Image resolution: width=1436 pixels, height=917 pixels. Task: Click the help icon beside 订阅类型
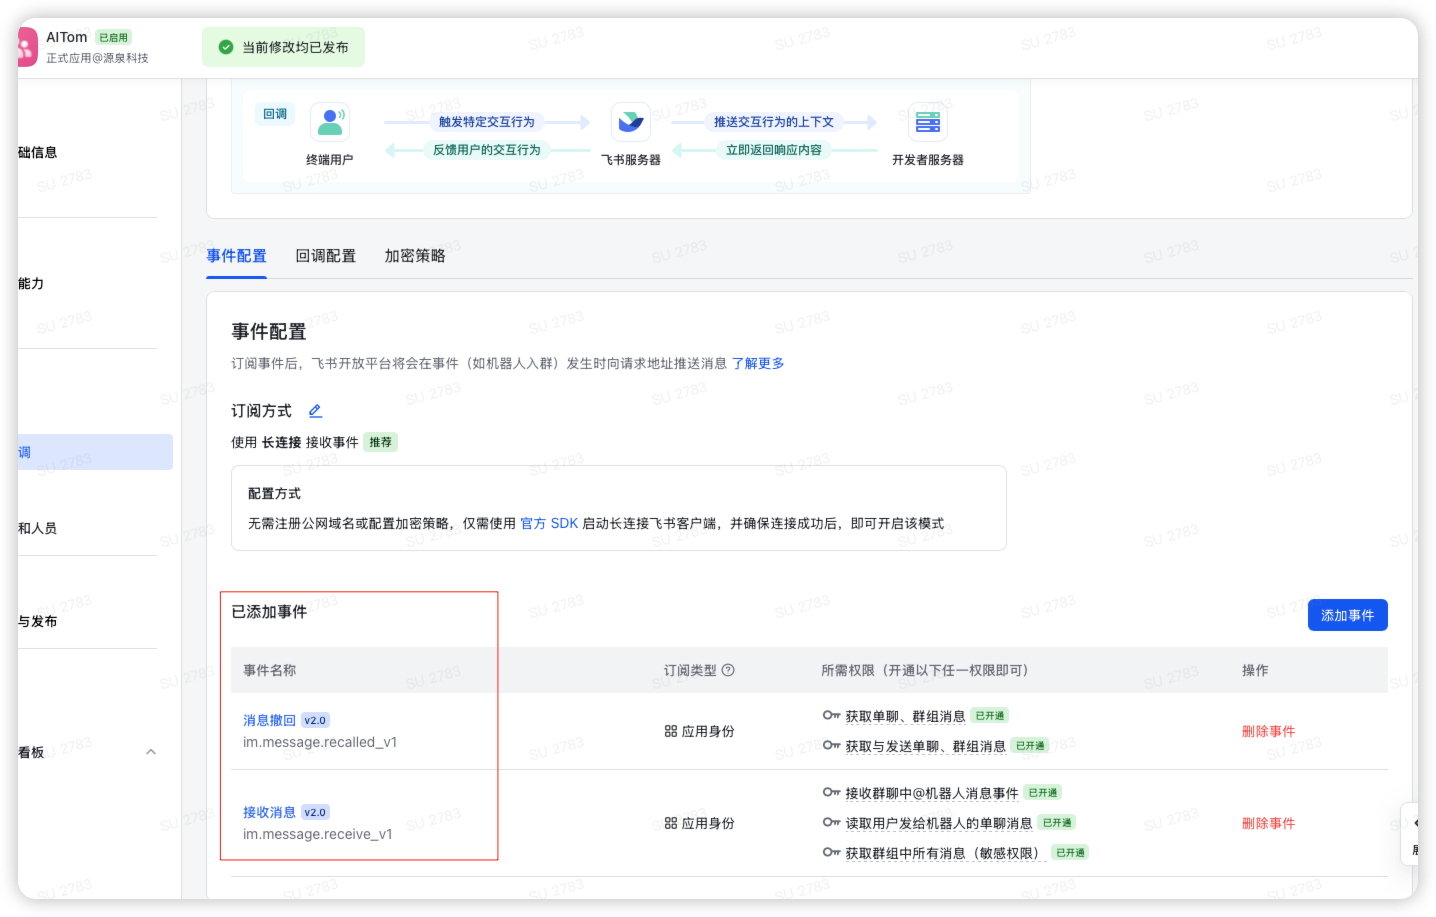728,670
